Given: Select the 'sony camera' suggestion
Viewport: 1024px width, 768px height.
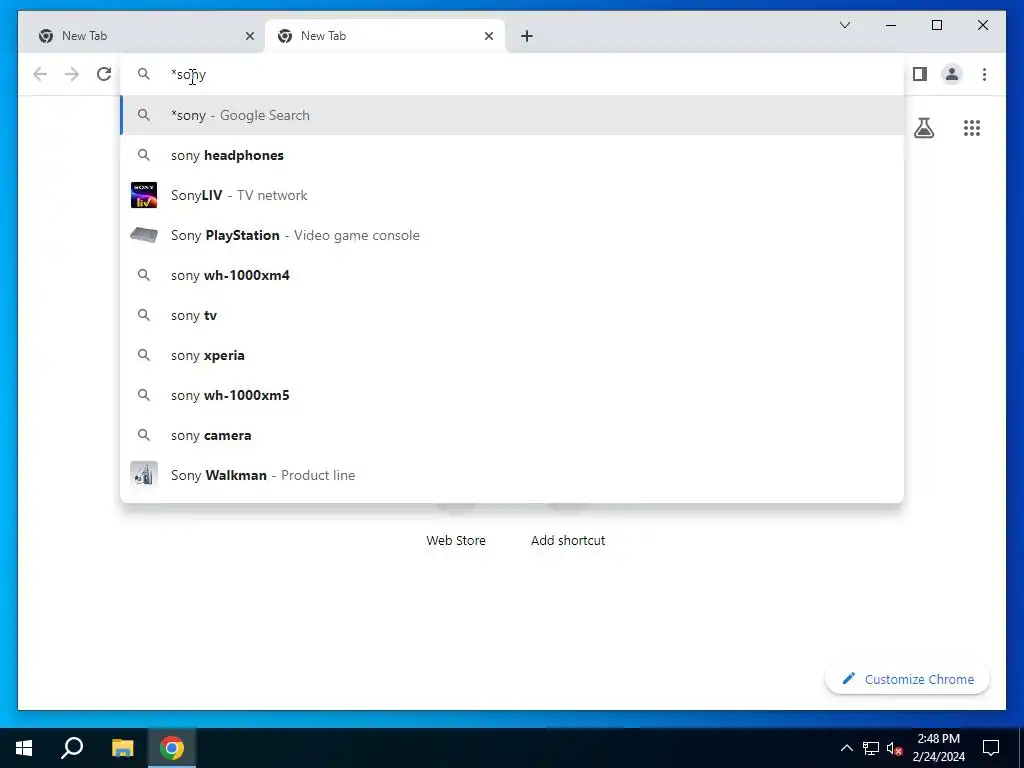Looking at the screenshot, I should click(x=512, y=435).
